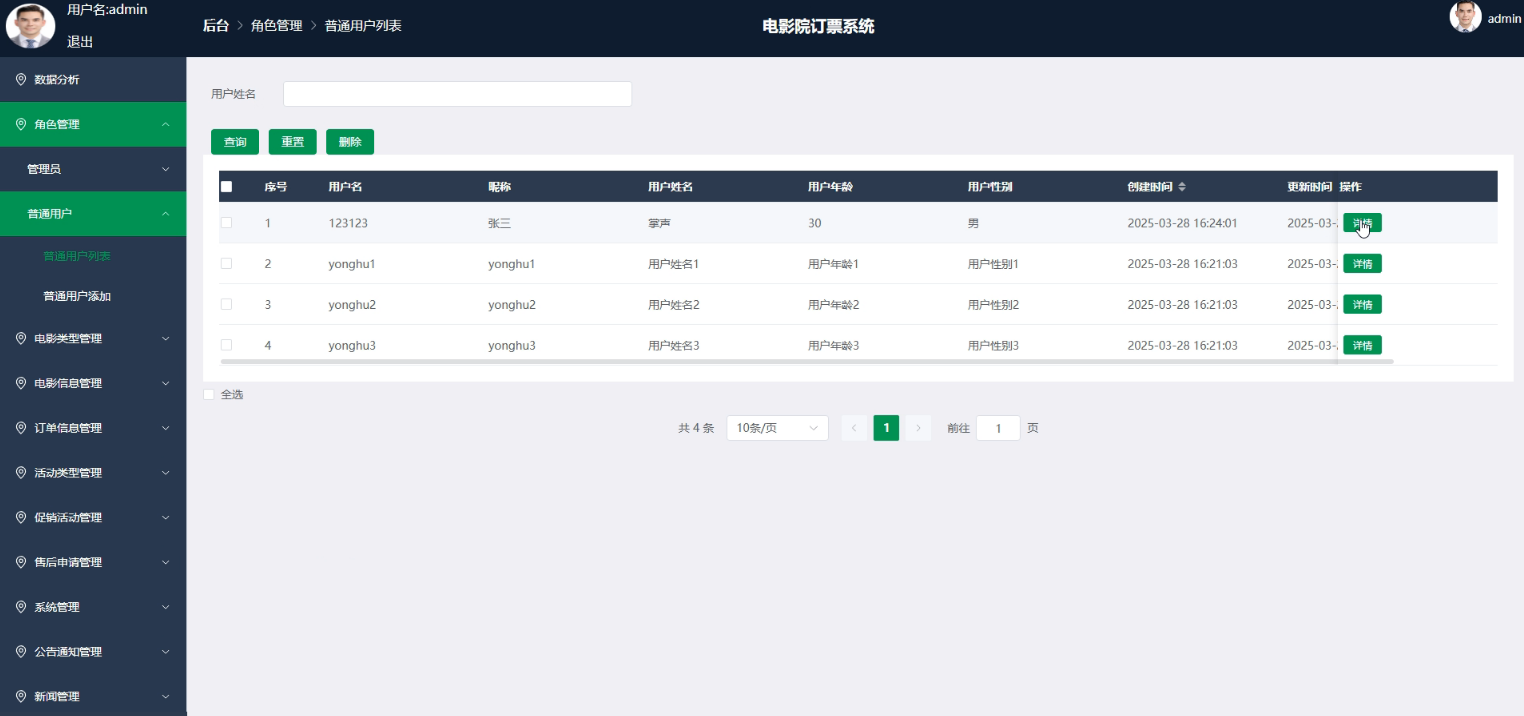Click the 2025-03-28 16:24:01 timestamp cell

tap(1182, 223)
